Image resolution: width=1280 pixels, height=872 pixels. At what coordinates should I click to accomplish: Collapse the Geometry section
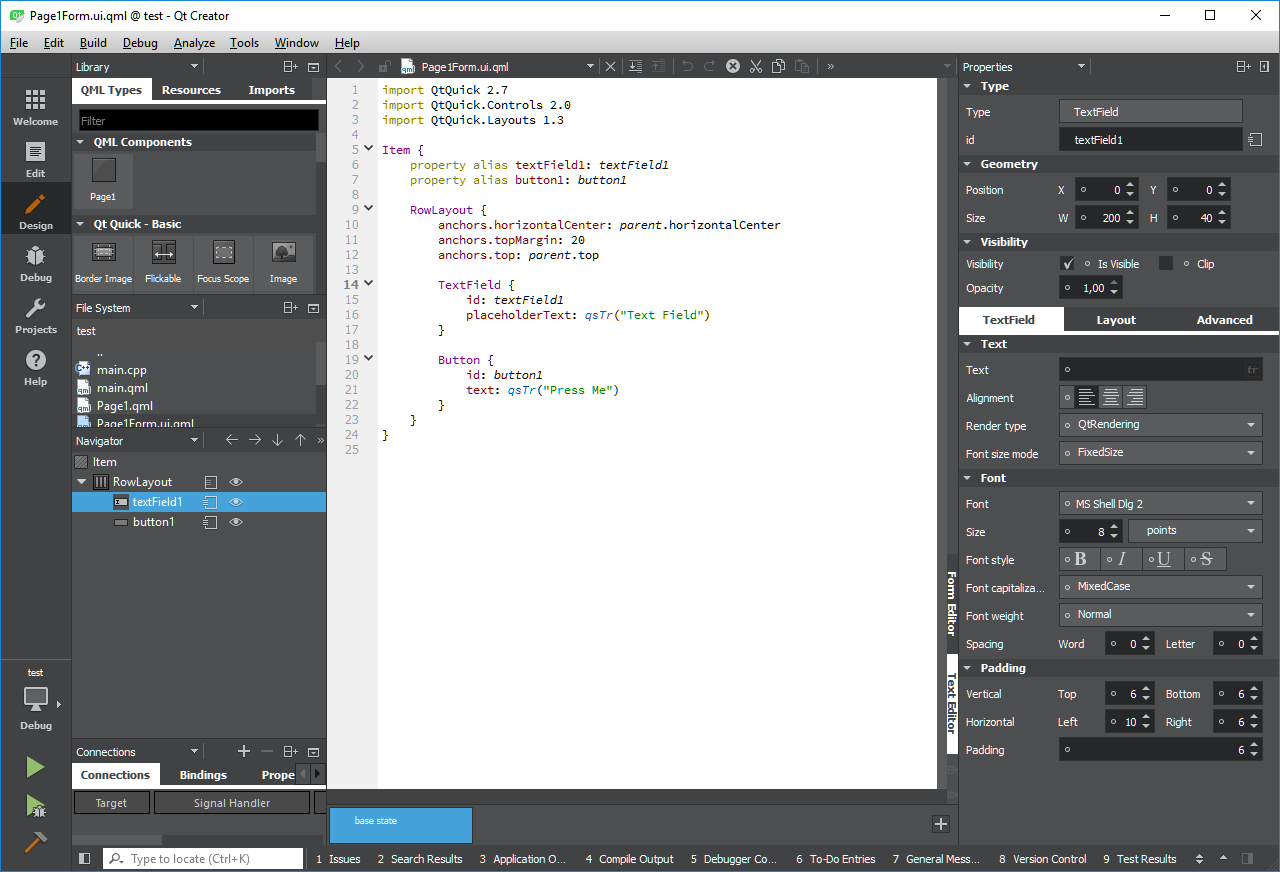(x=968, y=164)
